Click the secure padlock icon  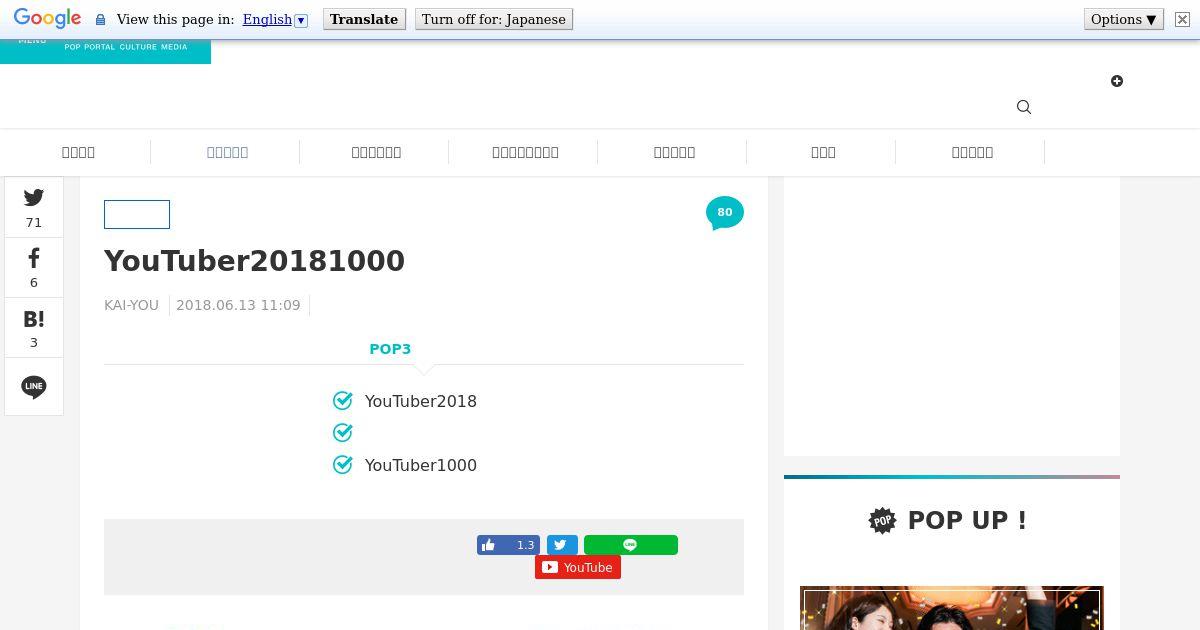click(100, 20)
